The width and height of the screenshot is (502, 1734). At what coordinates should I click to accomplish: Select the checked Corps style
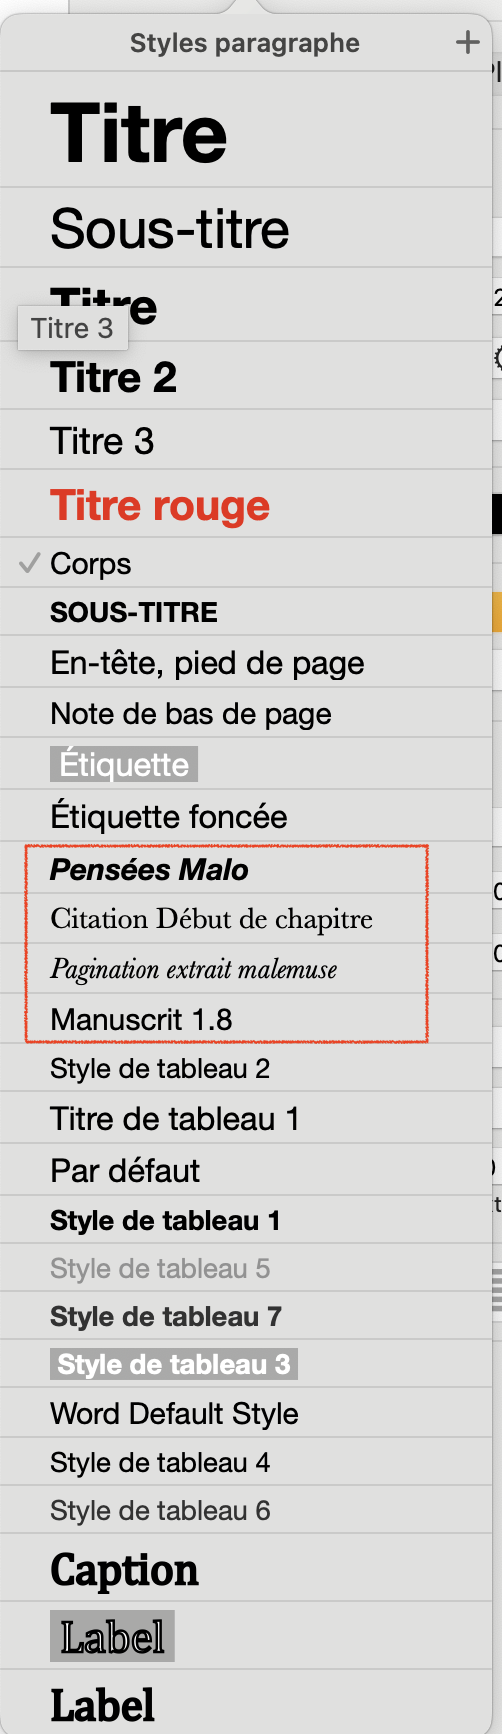(x=246, y=563)
